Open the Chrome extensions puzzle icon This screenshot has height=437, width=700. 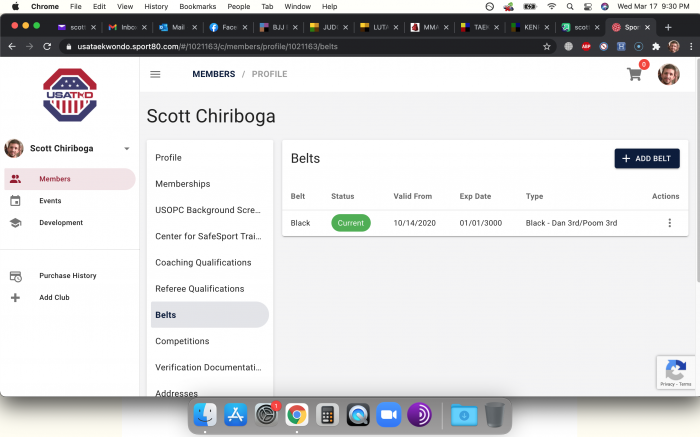pyautogui.click(x=656, y=46)
